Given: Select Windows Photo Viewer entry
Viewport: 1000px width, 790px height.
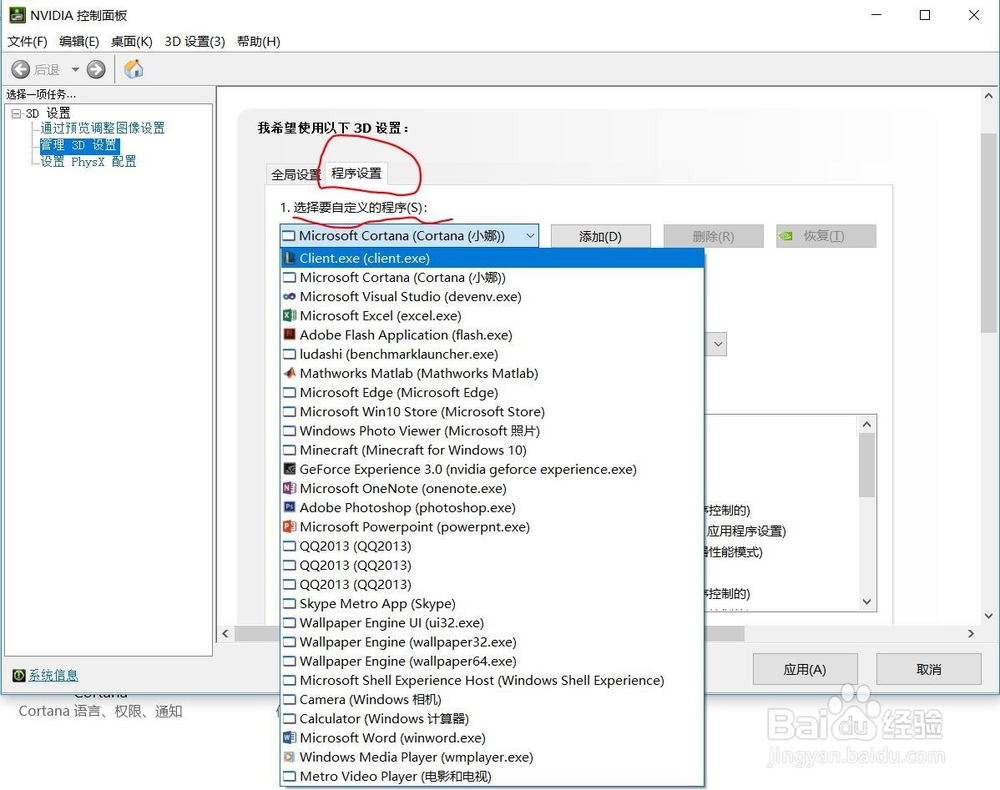Looking at the screenshot, I should [492, 431].
